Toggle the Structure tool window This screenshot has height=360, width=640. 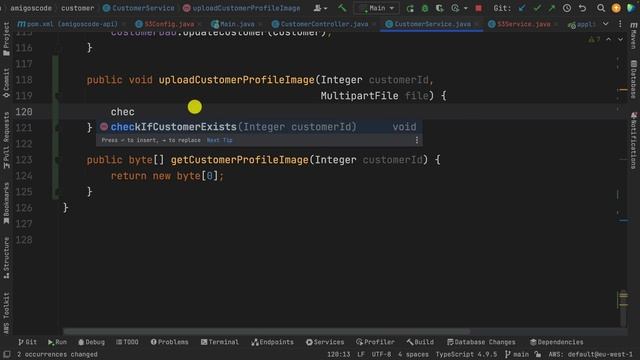pos(6,258)
